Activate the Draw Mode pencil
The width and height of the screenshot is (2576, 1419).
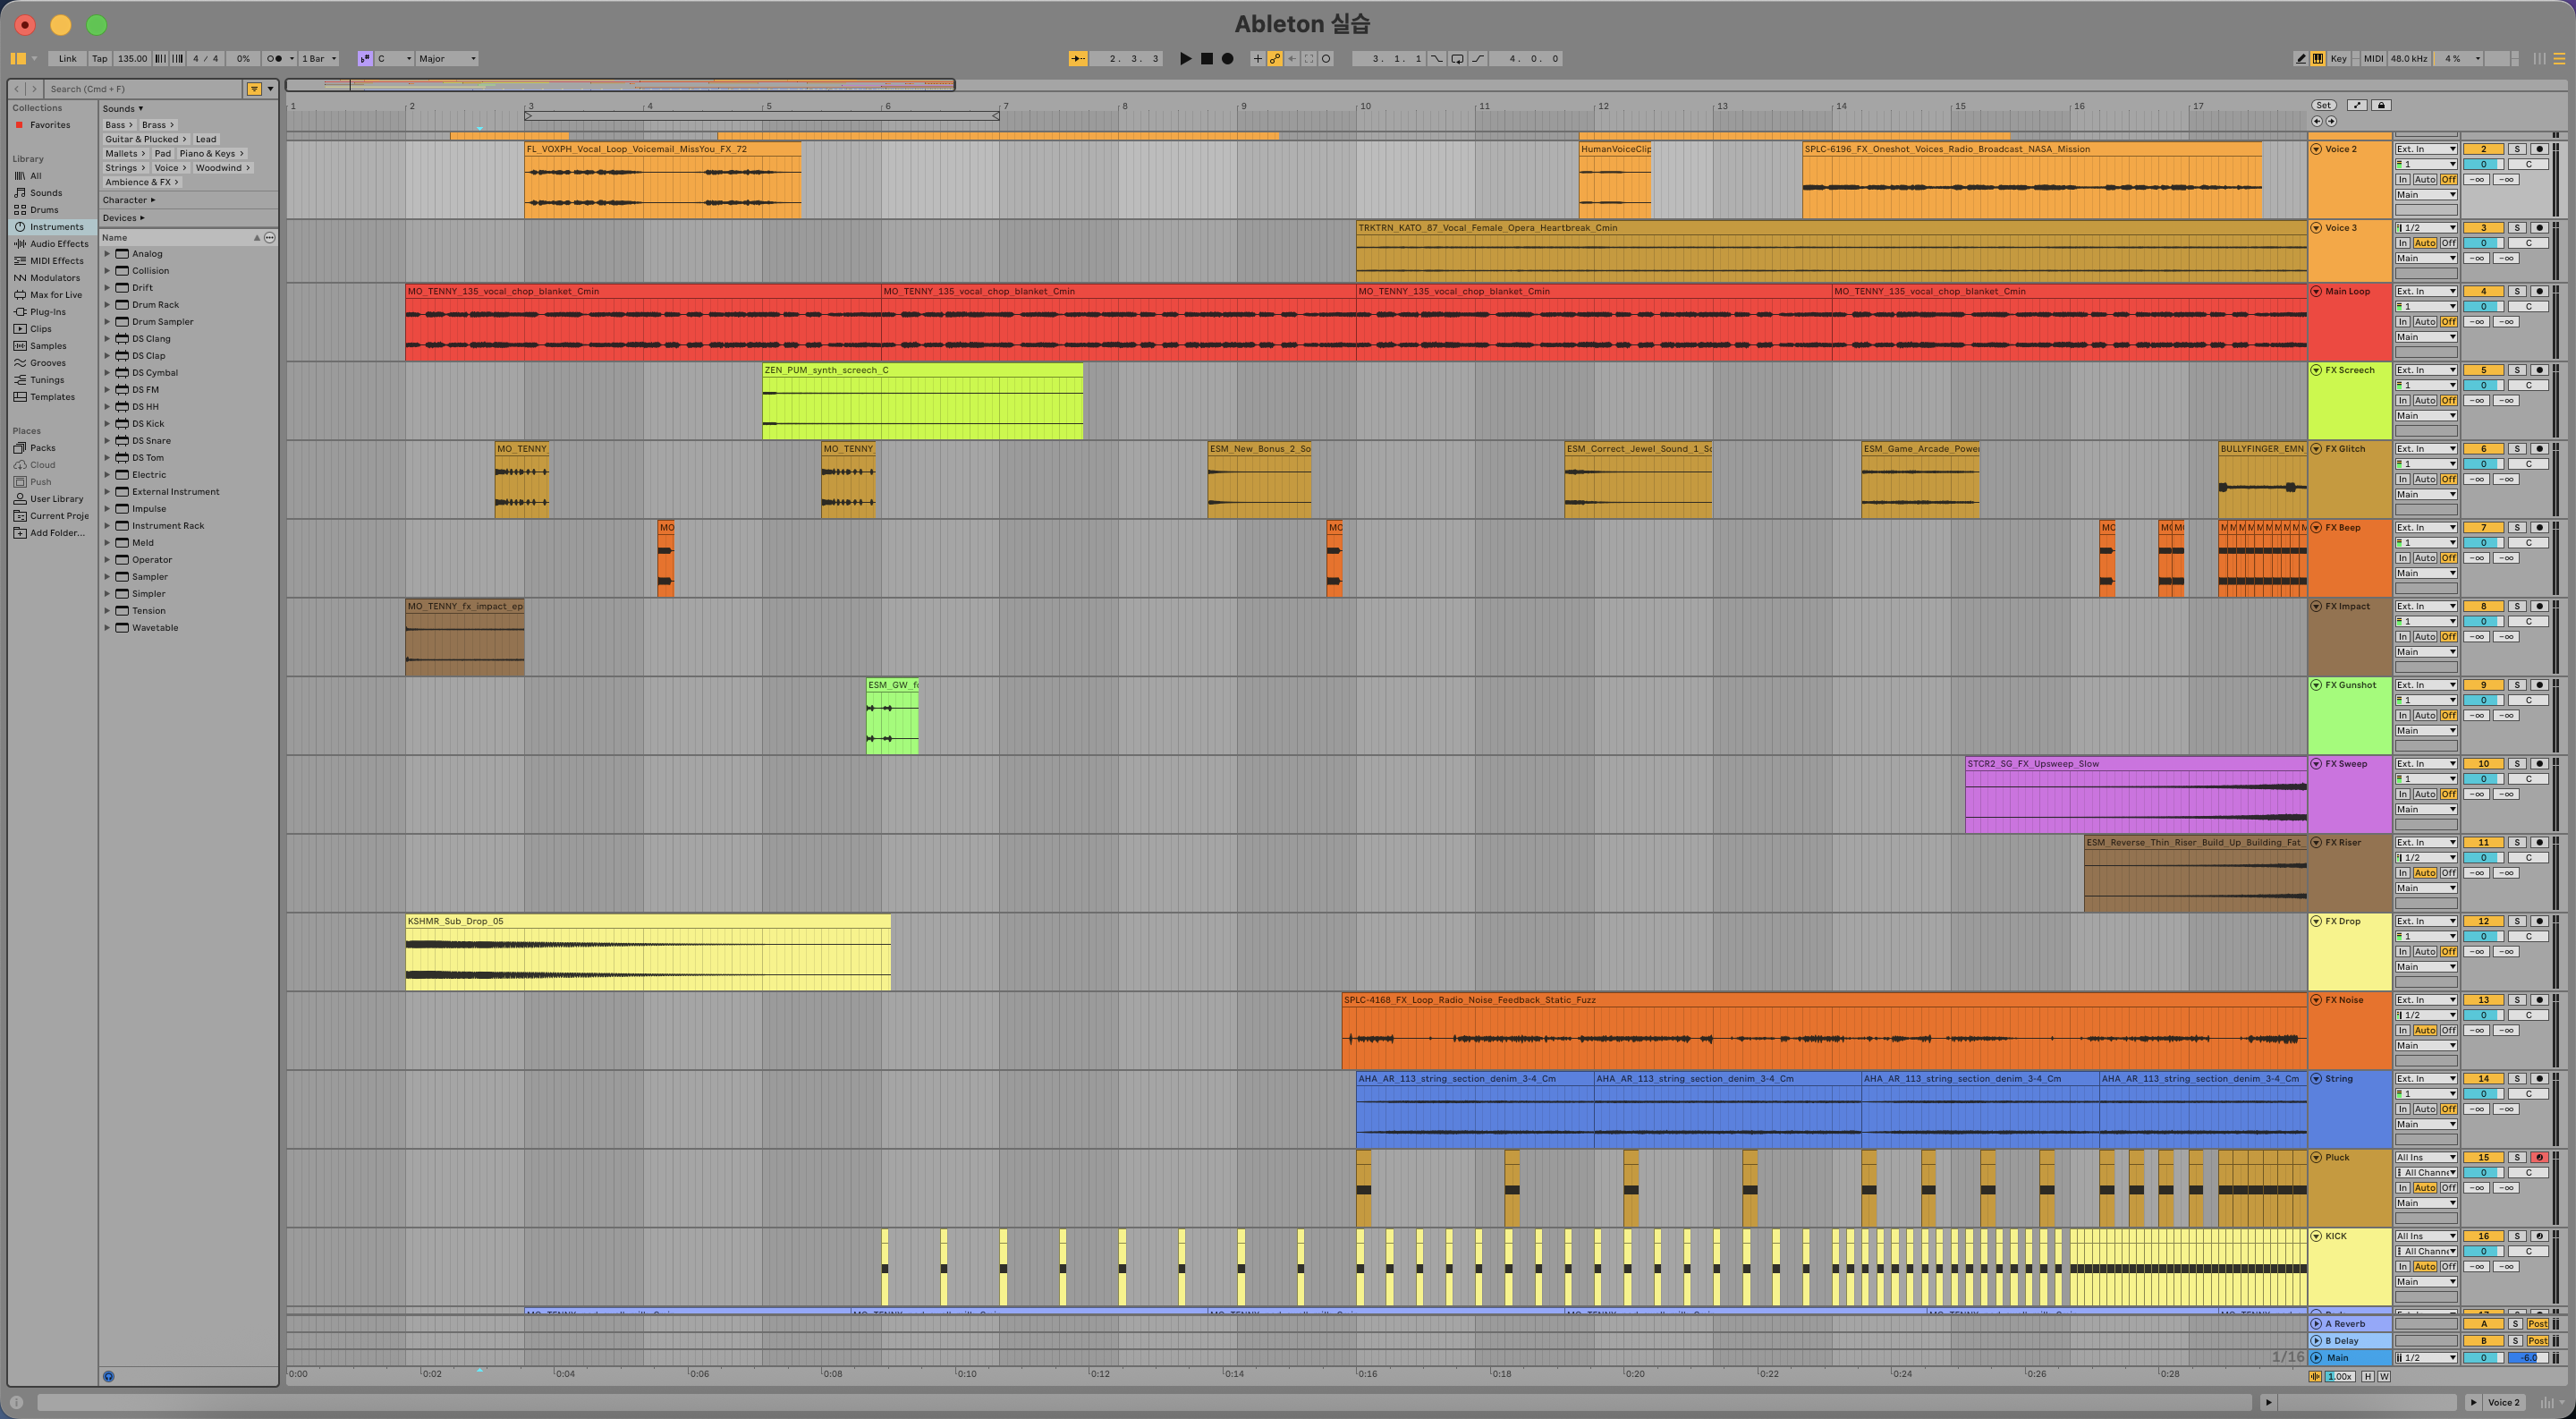(x=2300, y=59)
